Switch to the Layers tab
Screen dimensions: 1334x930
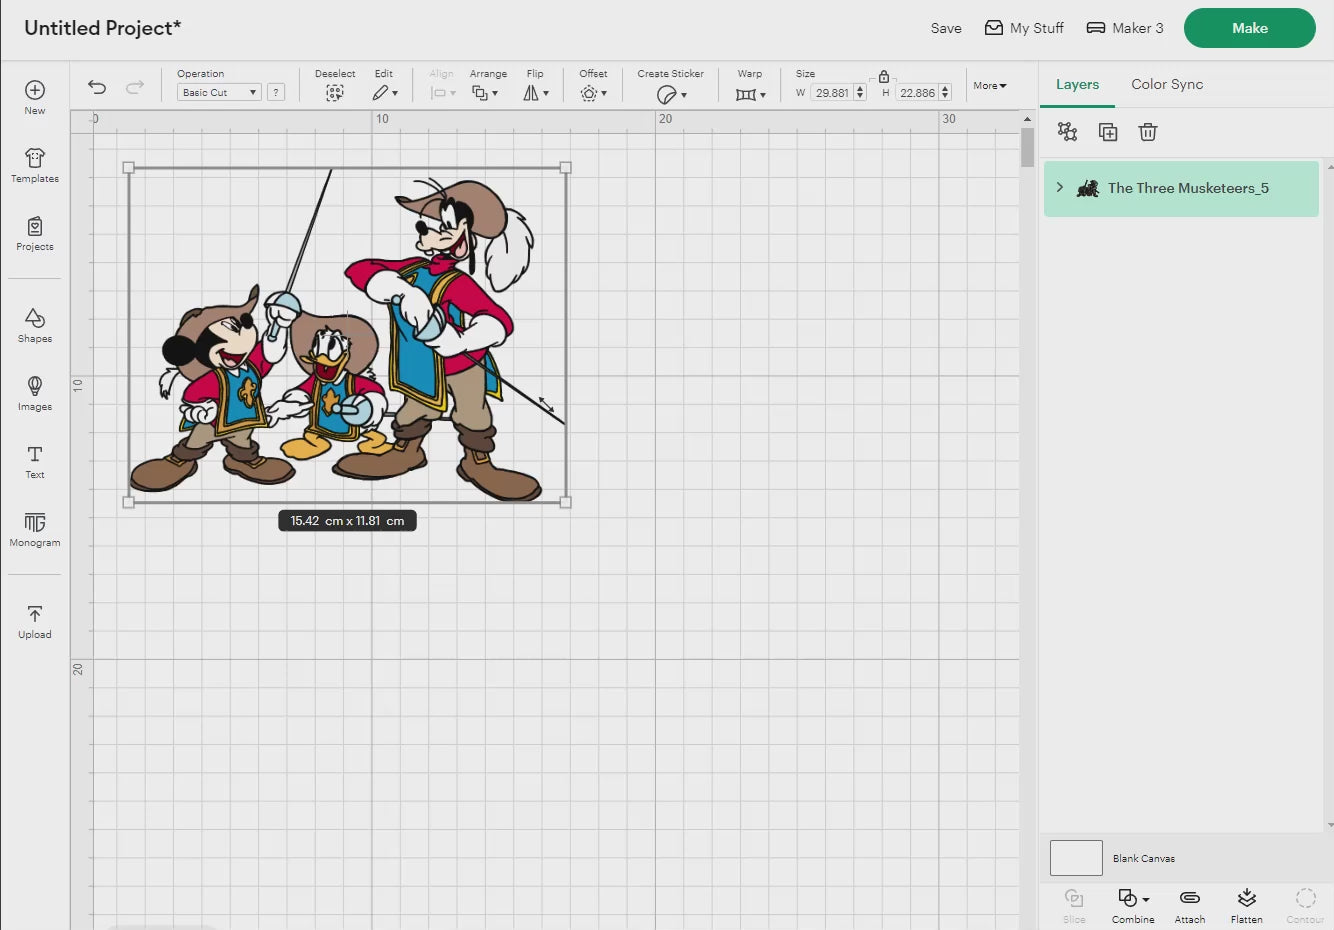pyautogui.click(x=1077, y=84)
